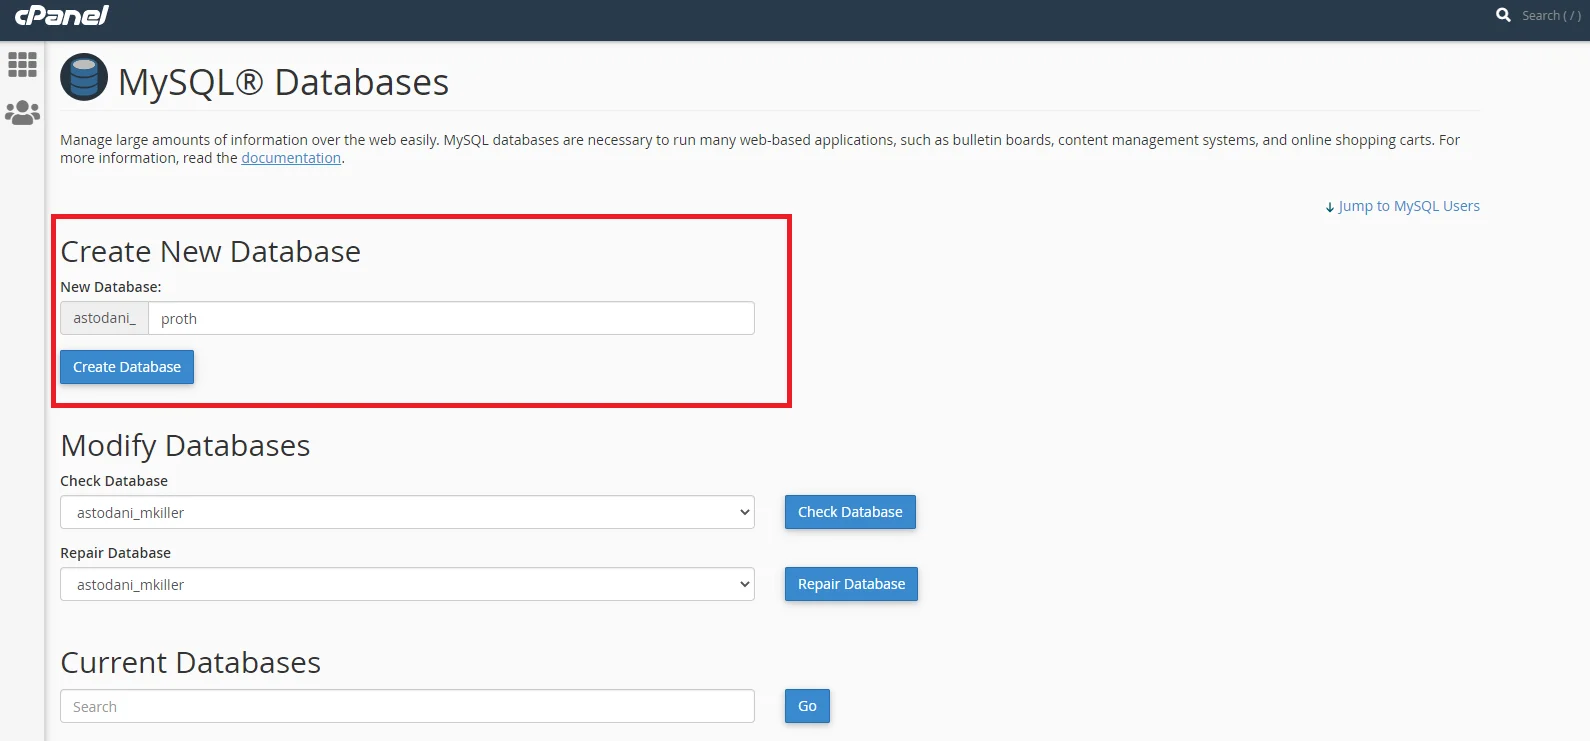Click the magnifying glass search icon
1590x741 pixels.
point(1503,15)
